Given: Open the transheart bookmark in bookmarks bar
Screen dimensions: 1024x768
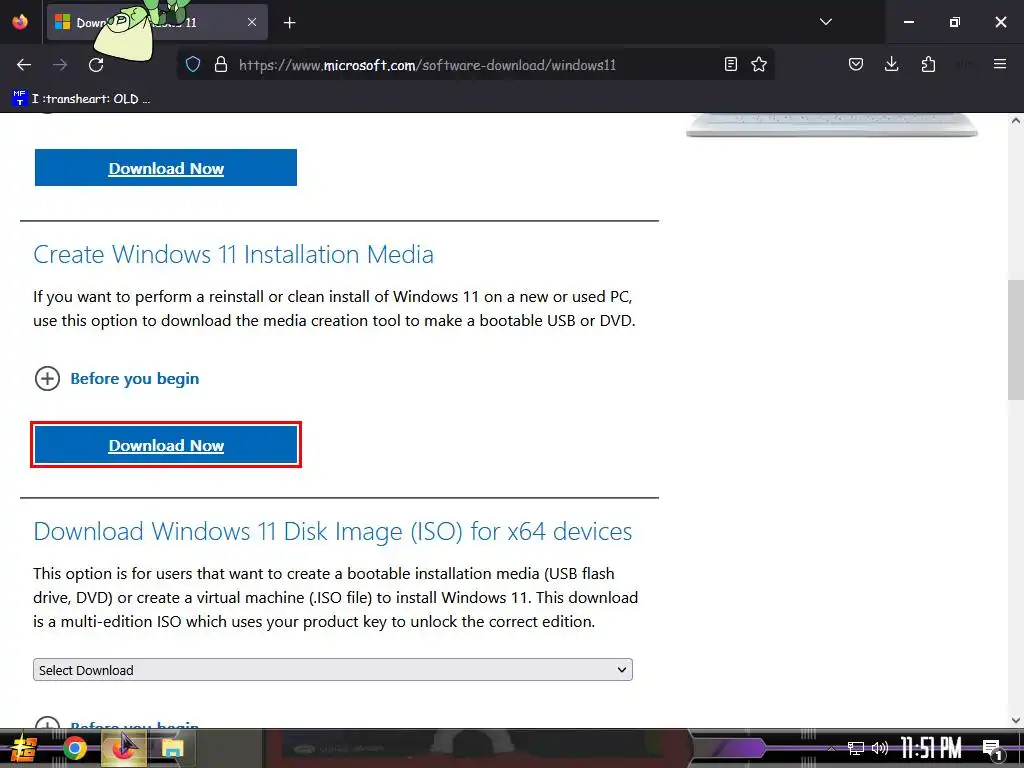Looking at the screenshot, I should (82, 99).
